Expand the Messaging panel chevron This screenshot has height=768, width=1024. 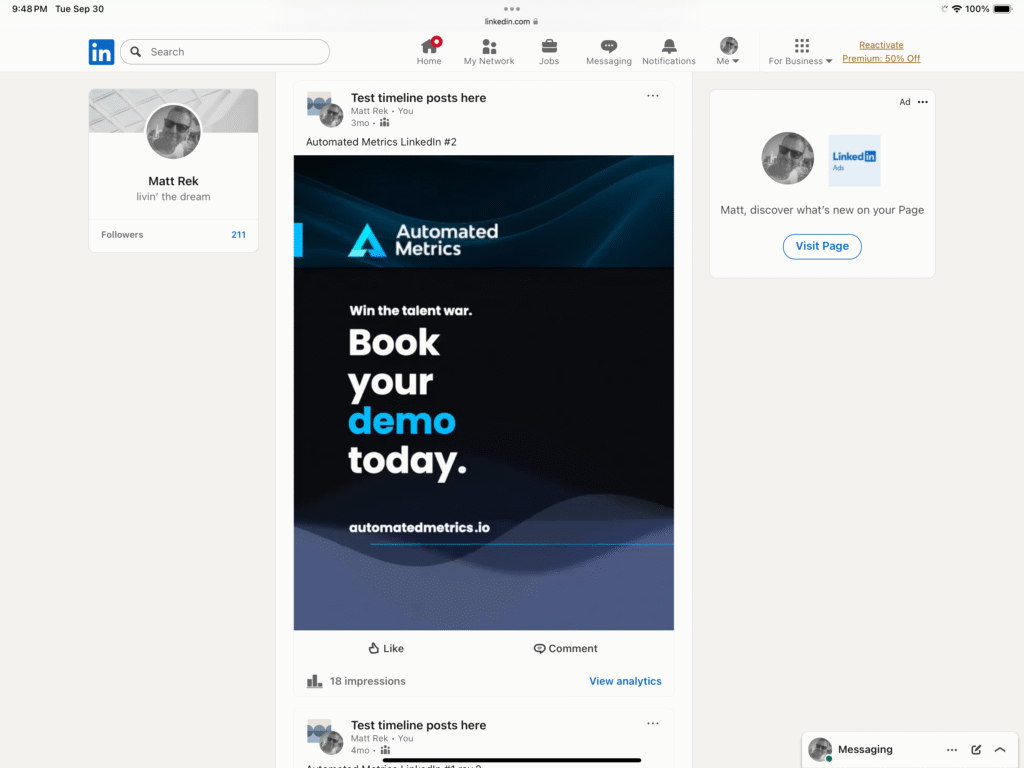point(1000,750)
